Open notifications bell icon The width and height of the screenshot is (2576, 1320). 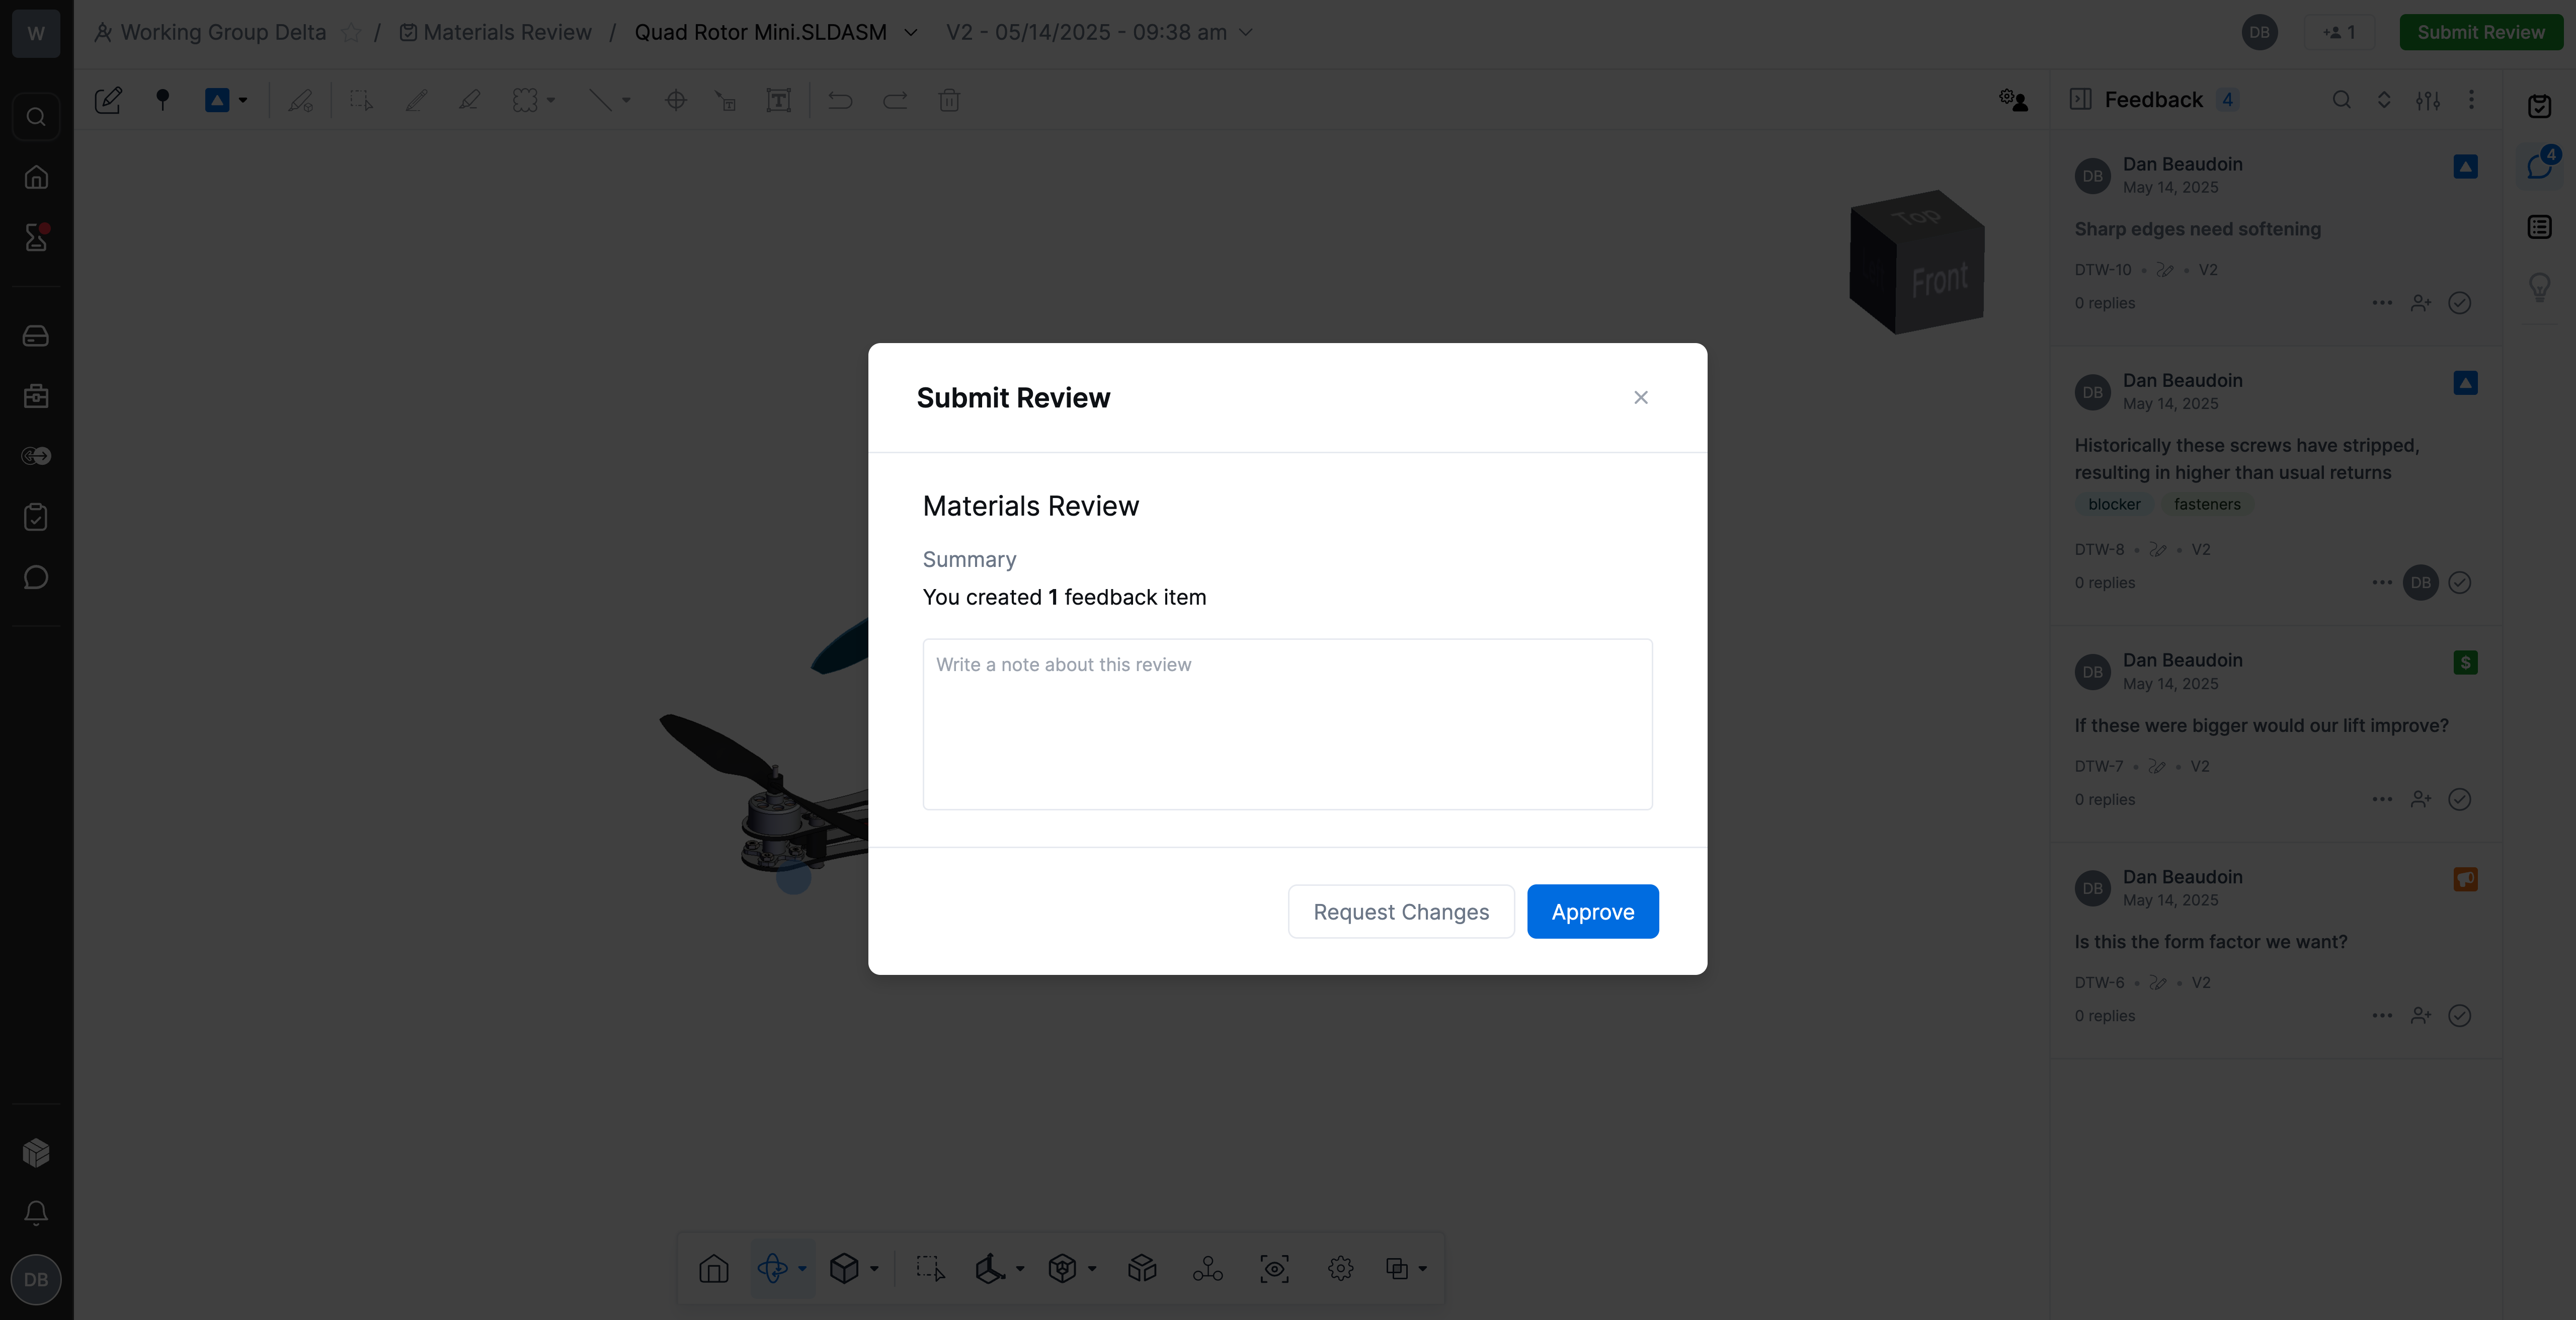point(36,1213)
